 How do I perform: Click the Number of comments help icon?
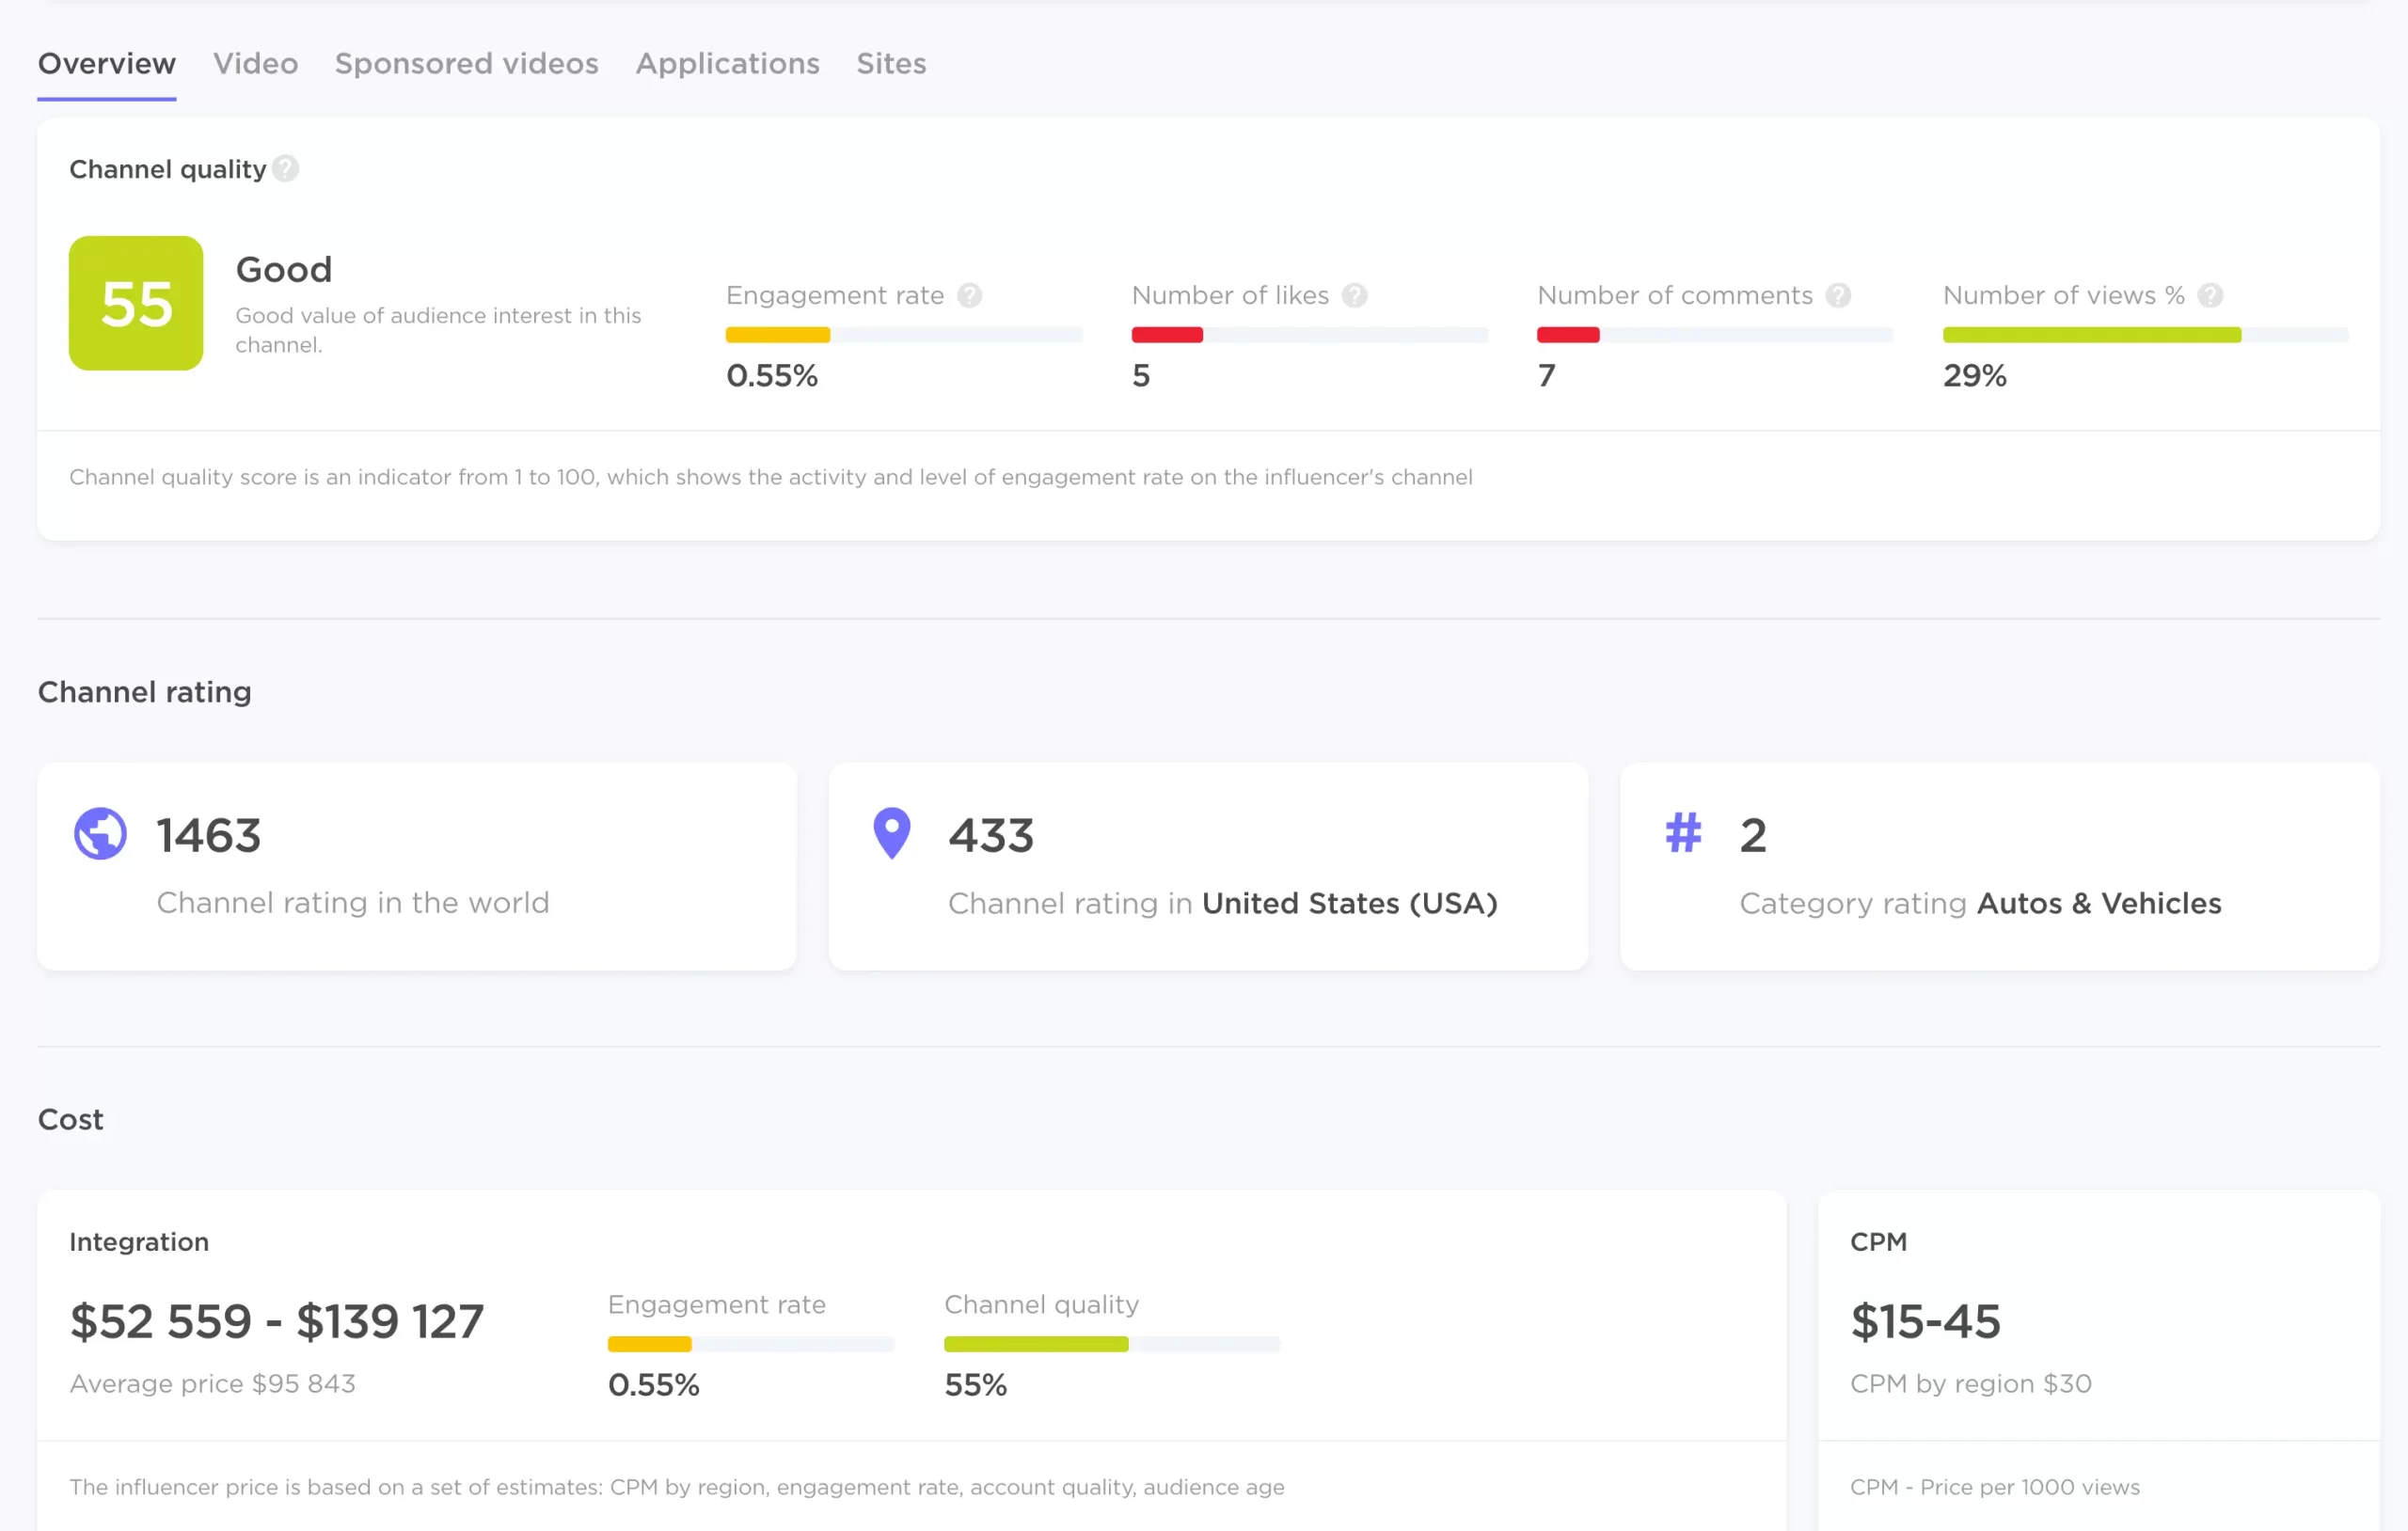pos(1838,296)
